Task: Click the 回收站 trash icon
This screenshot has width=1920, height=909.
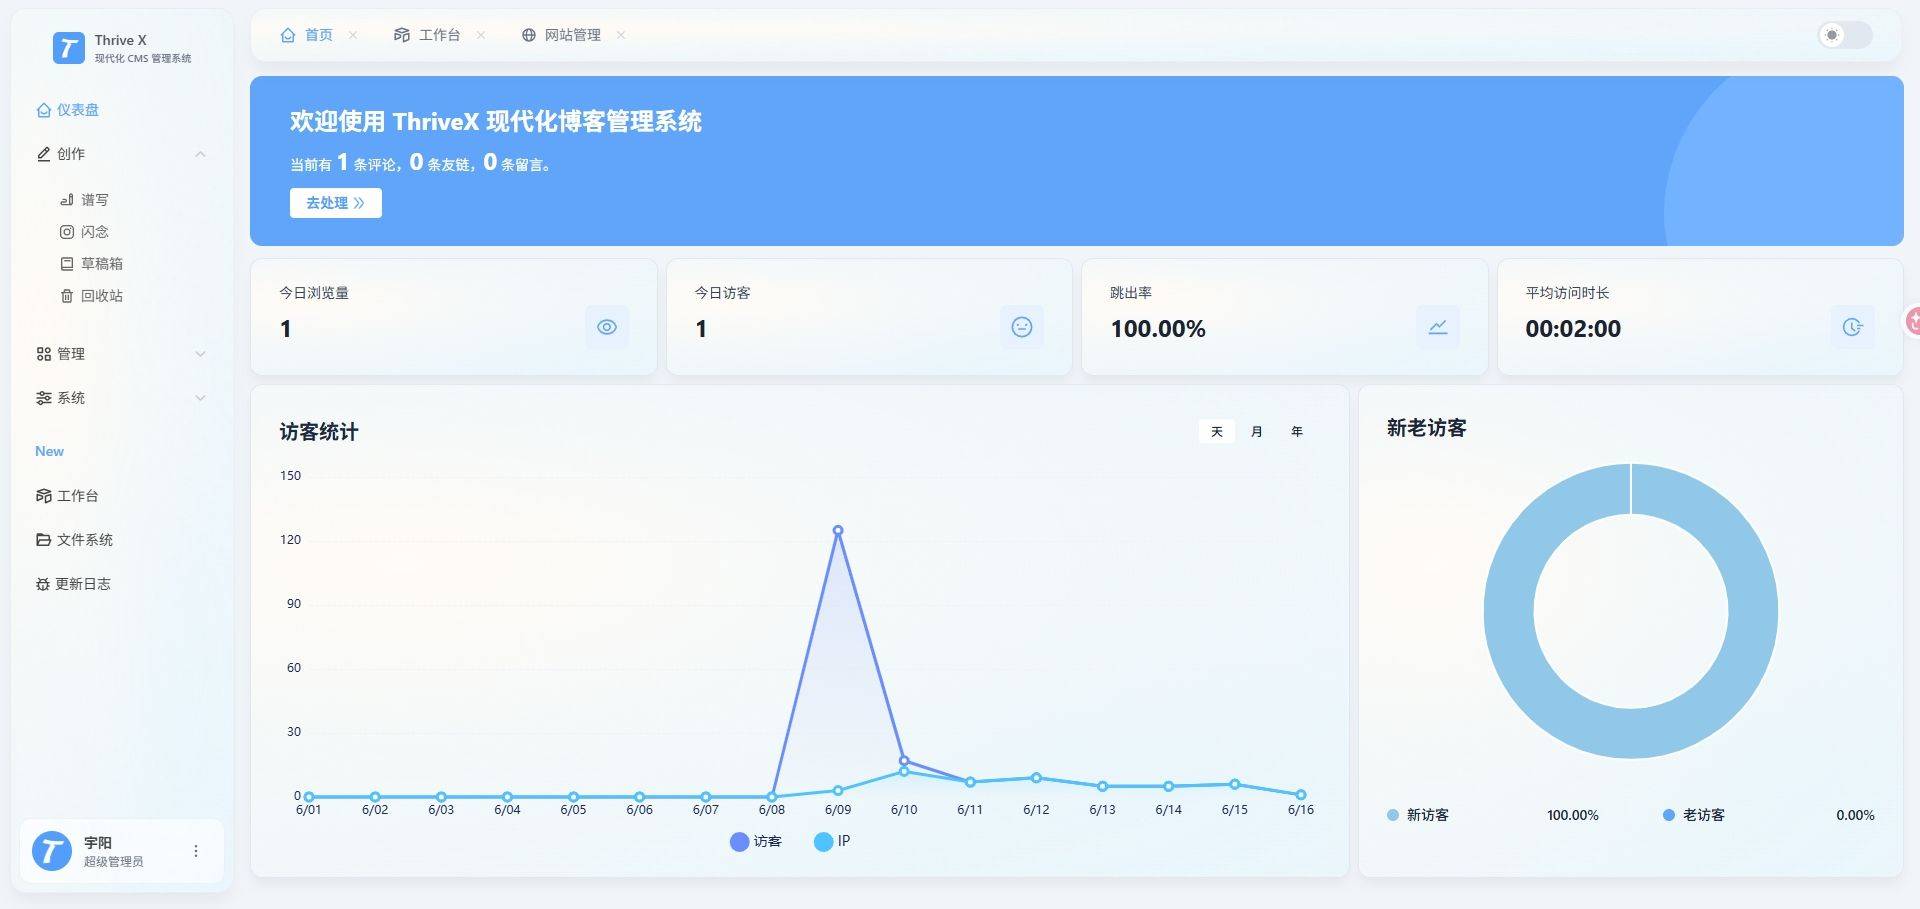Action: coord(67,296)
